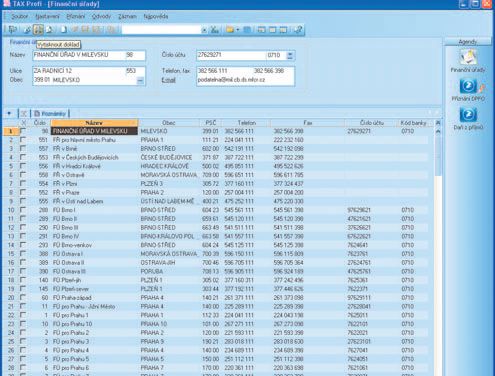Click the HRADEC KRÁLOVÉ Obec cell

point(169,166)
